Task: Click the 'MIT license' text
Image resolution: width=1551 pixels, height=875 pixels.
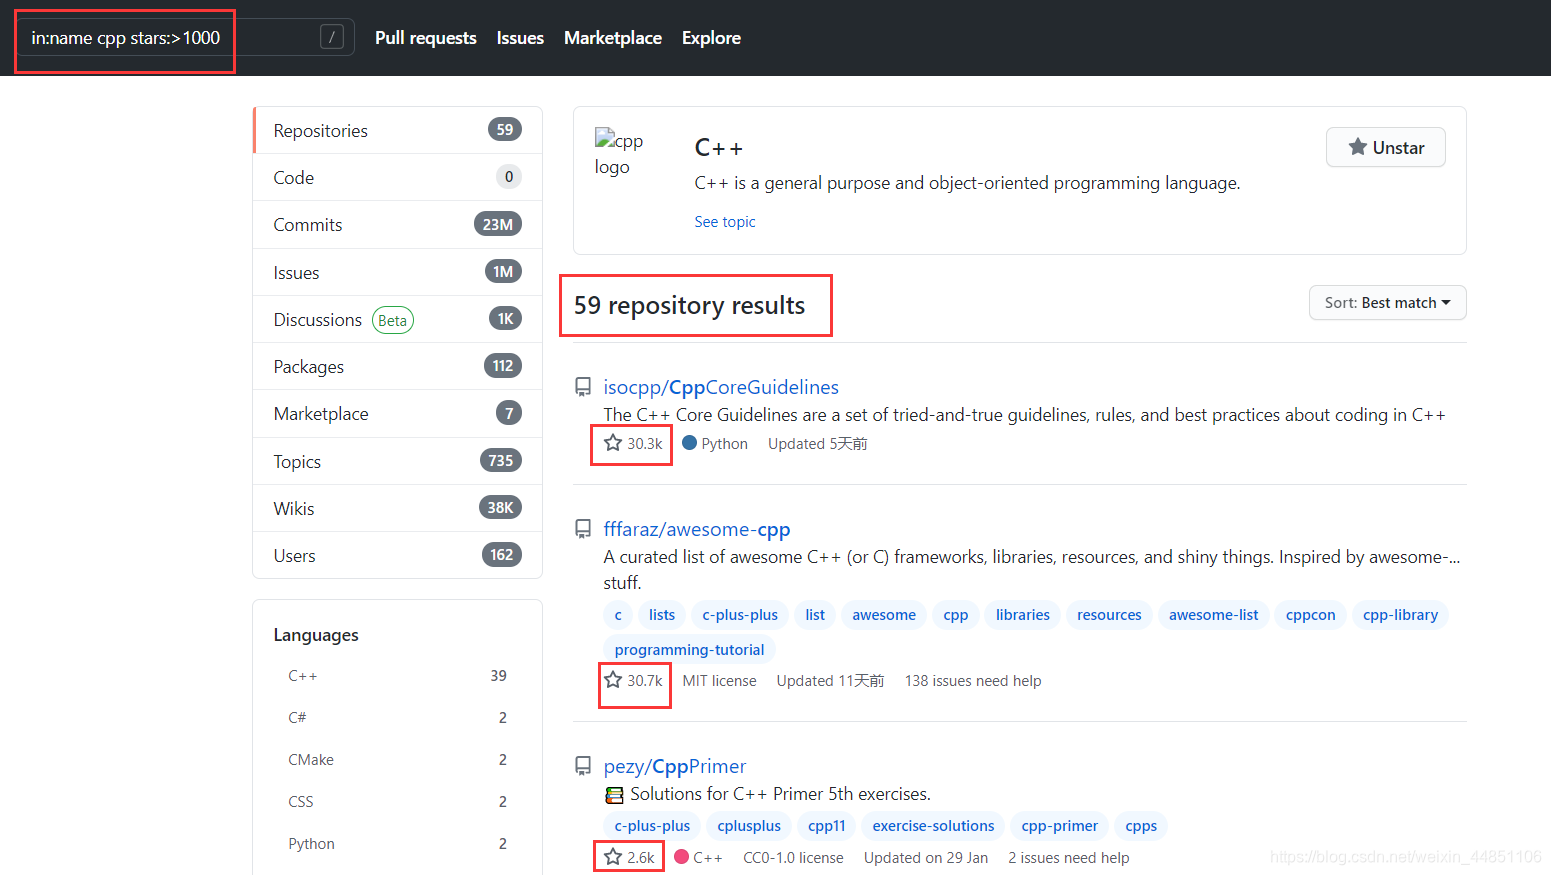Action: coord(719,681)
